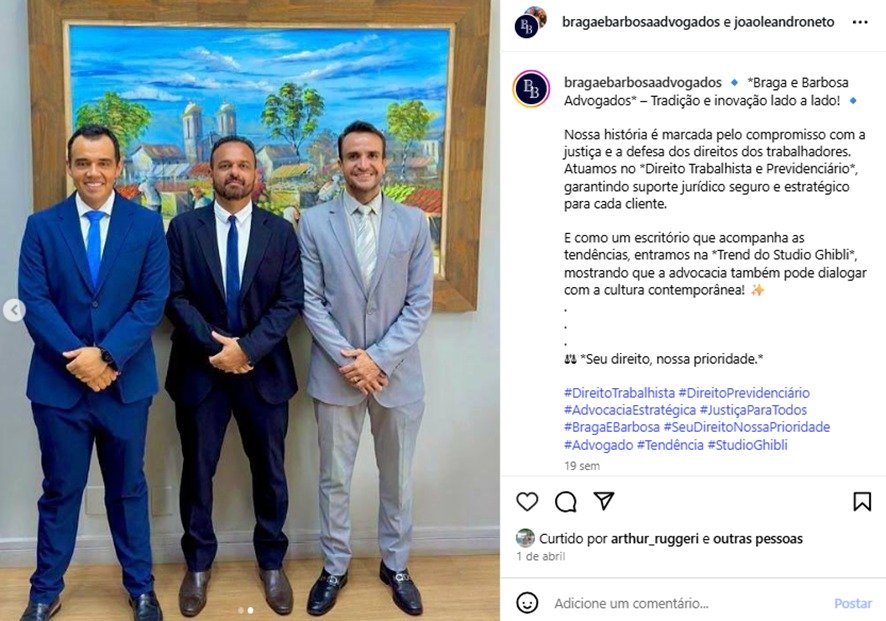Viewport: 886px width, 621px height.
Task: Open the #StudioGhibli hashtag
Action: (x=747, y=445)
